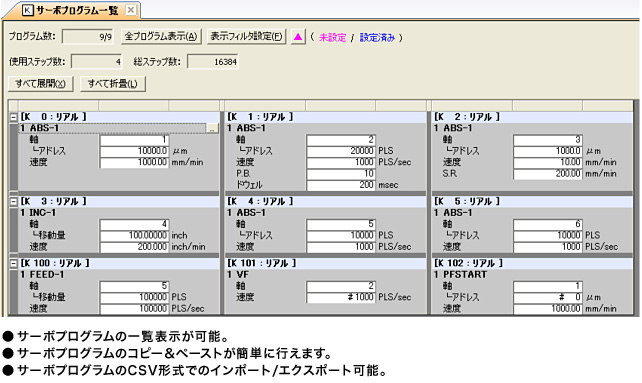Click すべて折畳(L) button

pyautogui.click(x=113, y=84)
